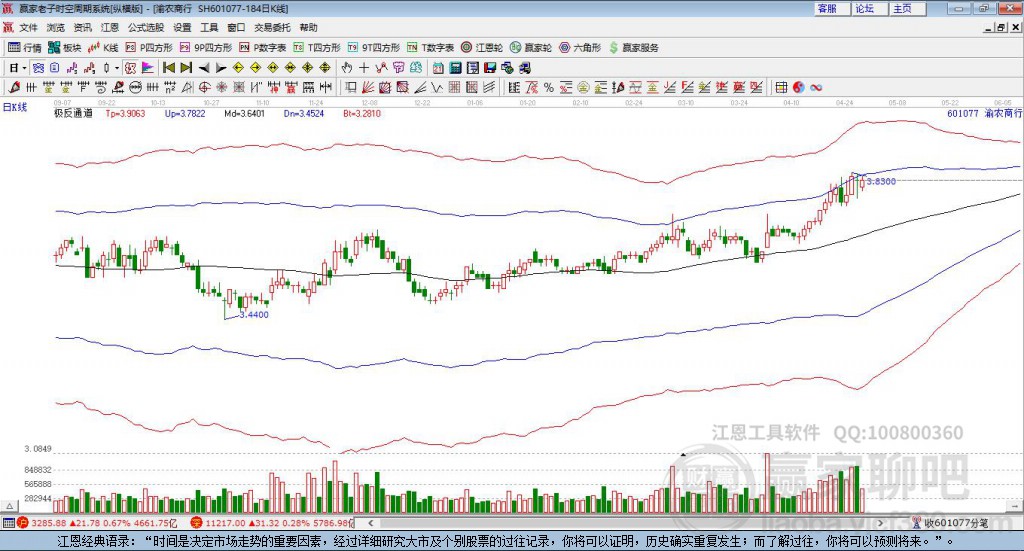The image size is (1024, 551).
Task: Select the crosshair cursor tool
Action: click(x=365, y=68)
